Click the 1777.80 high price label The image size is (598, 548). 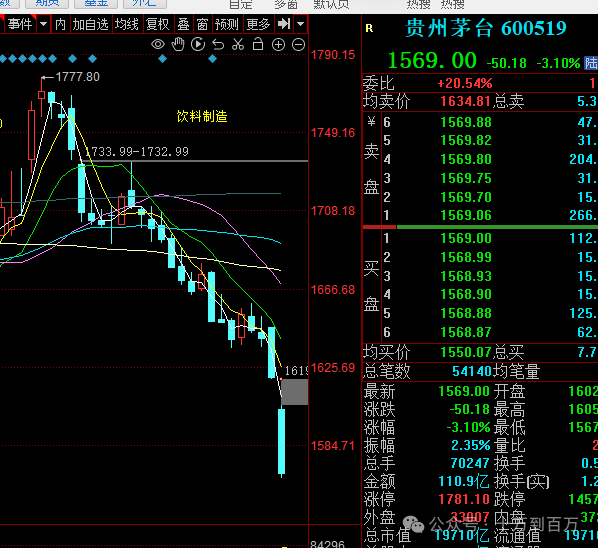click(77, 77)
